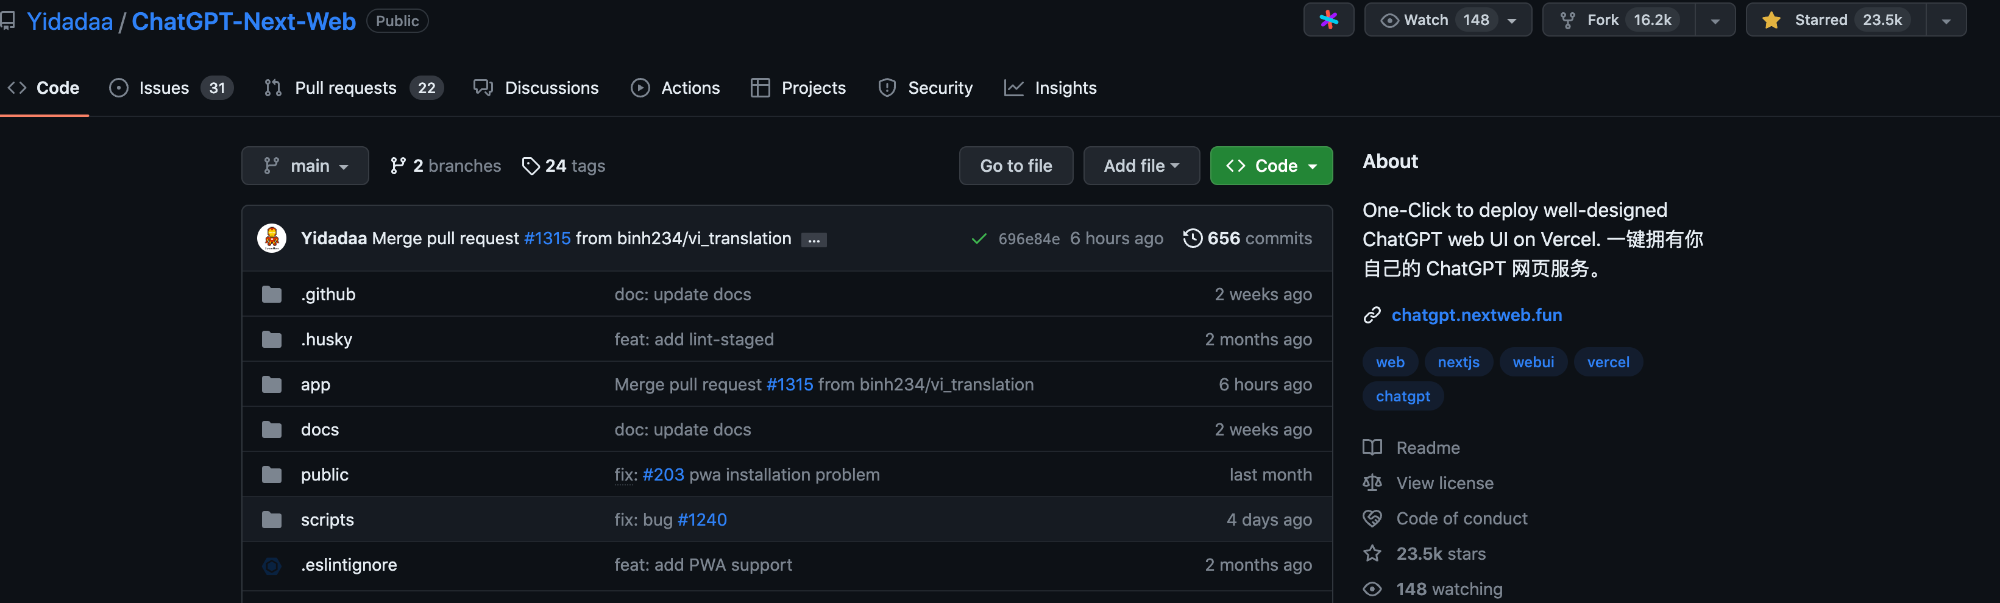Click the green commit status checkmark
The image size is (2000, 603).
(x=979, y=238)
